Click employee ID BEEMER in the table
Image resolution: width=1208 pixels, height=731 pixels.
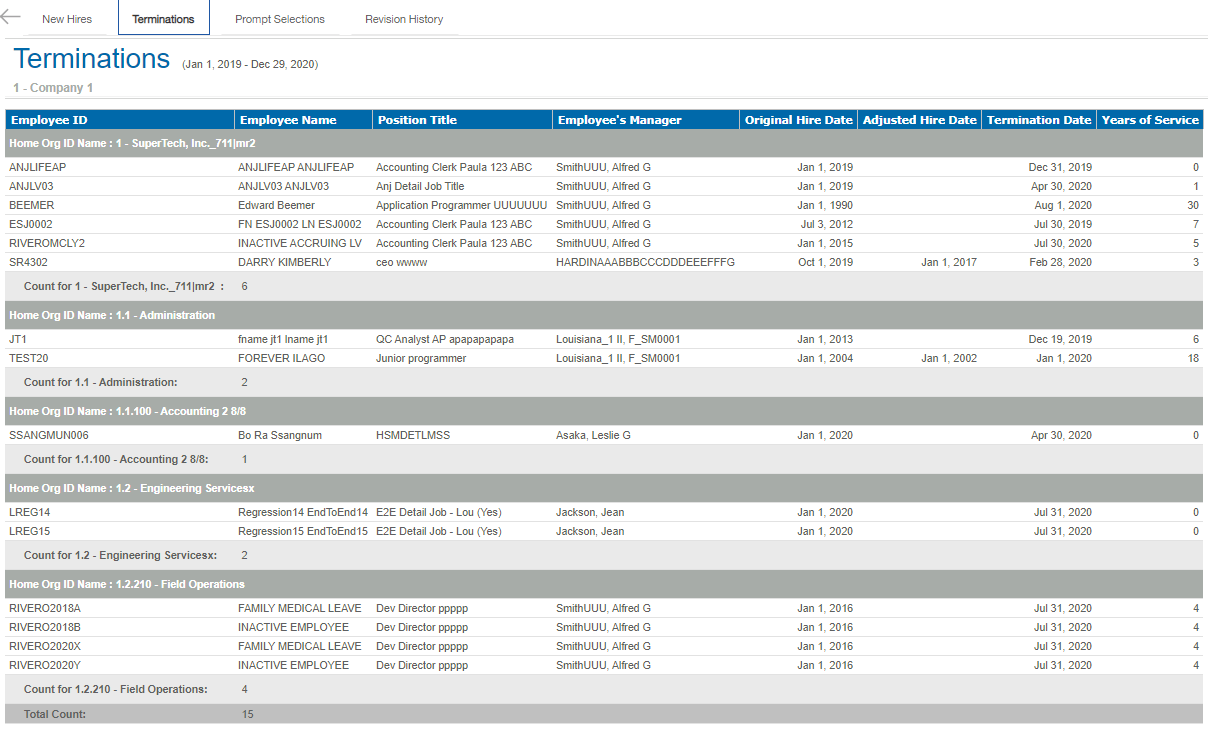32,205
